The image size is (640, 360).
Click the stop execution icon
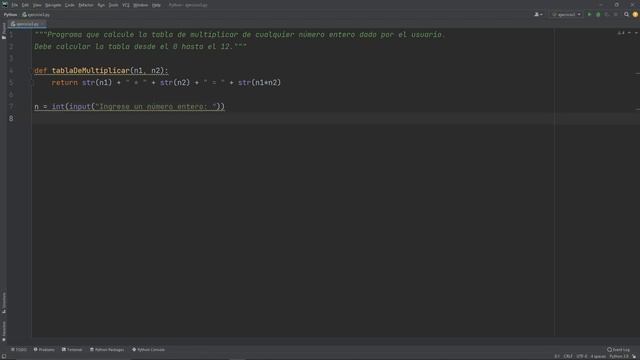(616, 15)
